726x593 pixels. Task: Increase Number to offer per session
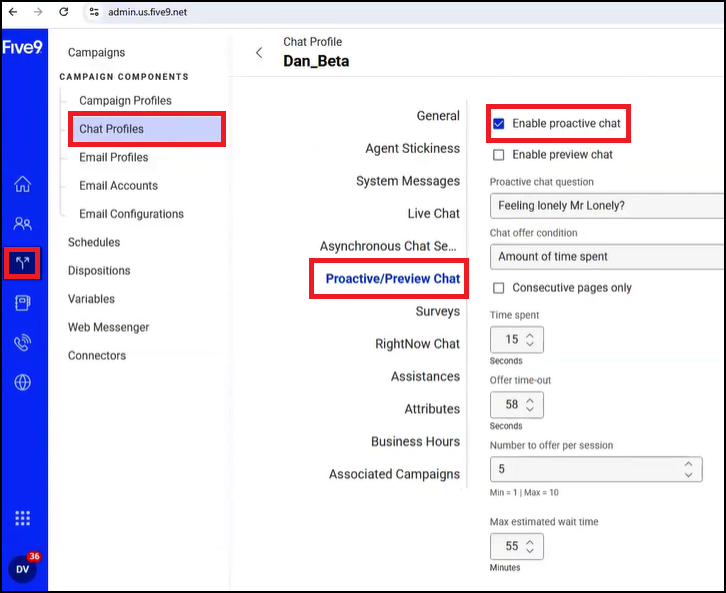click(x=688, y=464)
